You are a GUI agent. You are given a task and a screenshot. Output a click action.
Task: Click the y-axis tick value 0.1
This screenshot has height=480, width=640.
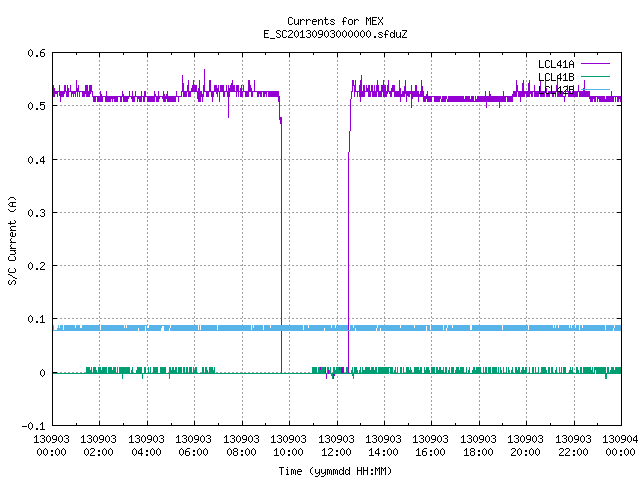36,319
